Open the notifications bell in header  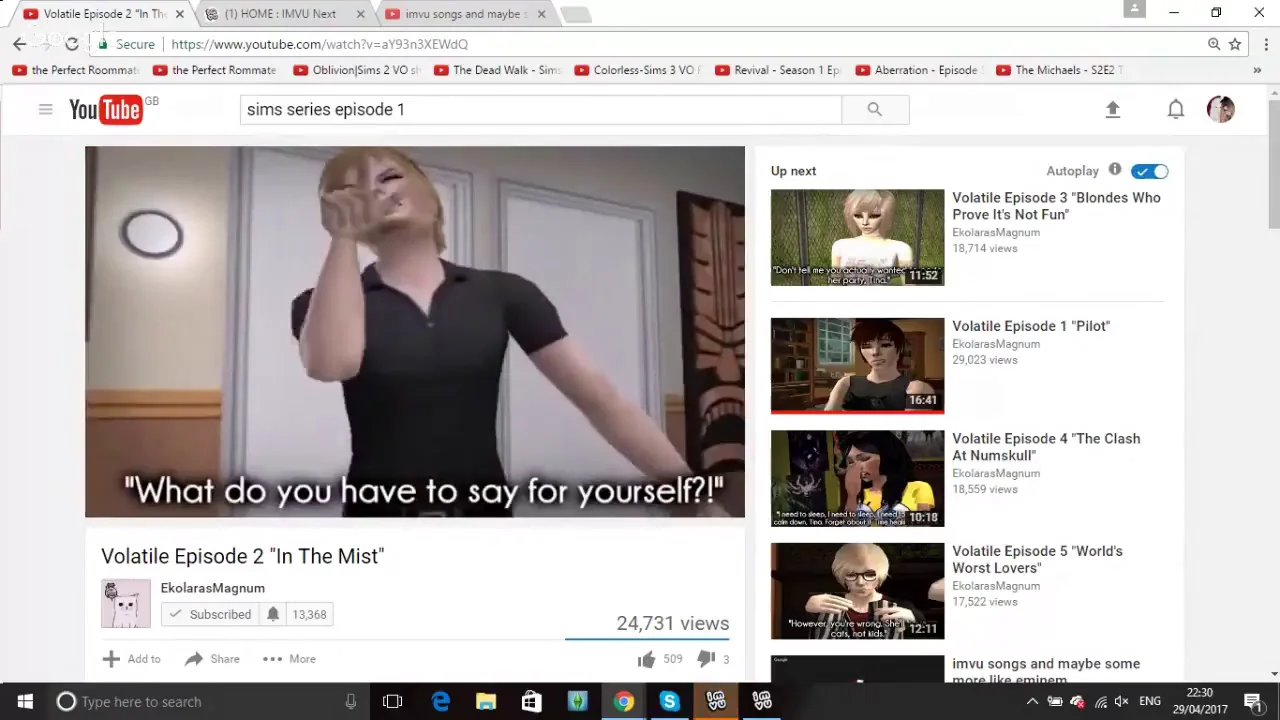[1175, 109]
